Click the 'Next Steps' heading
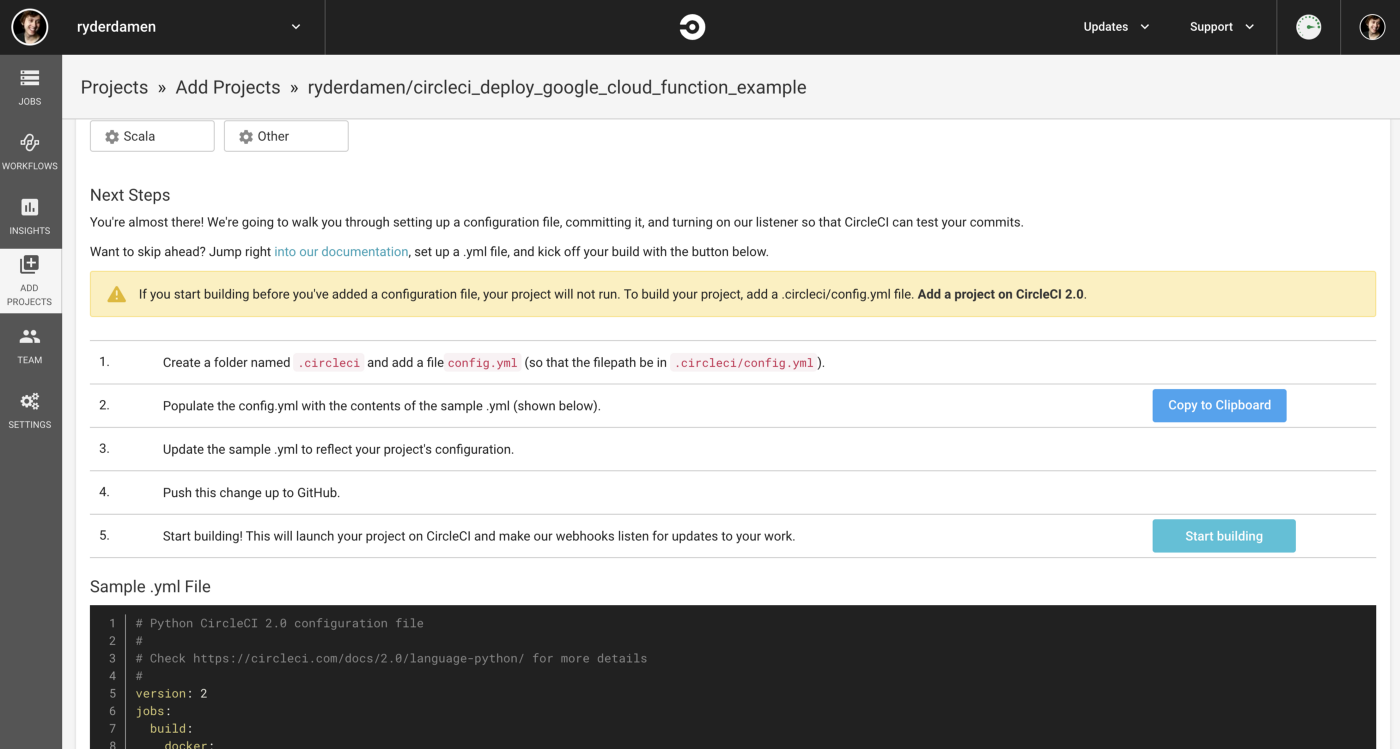 [x=130, y=195]
